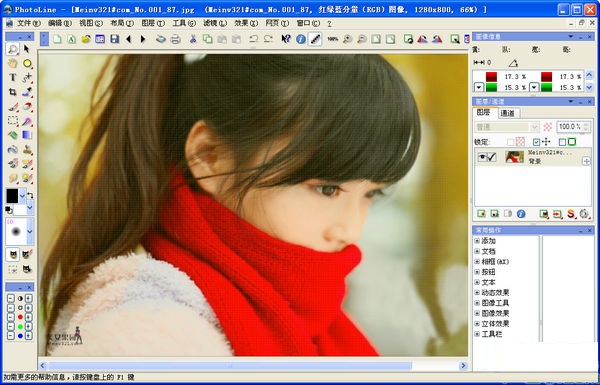Click the Copy icon in toolbar
Screen dimensions: 600x385
pos(207,39)
